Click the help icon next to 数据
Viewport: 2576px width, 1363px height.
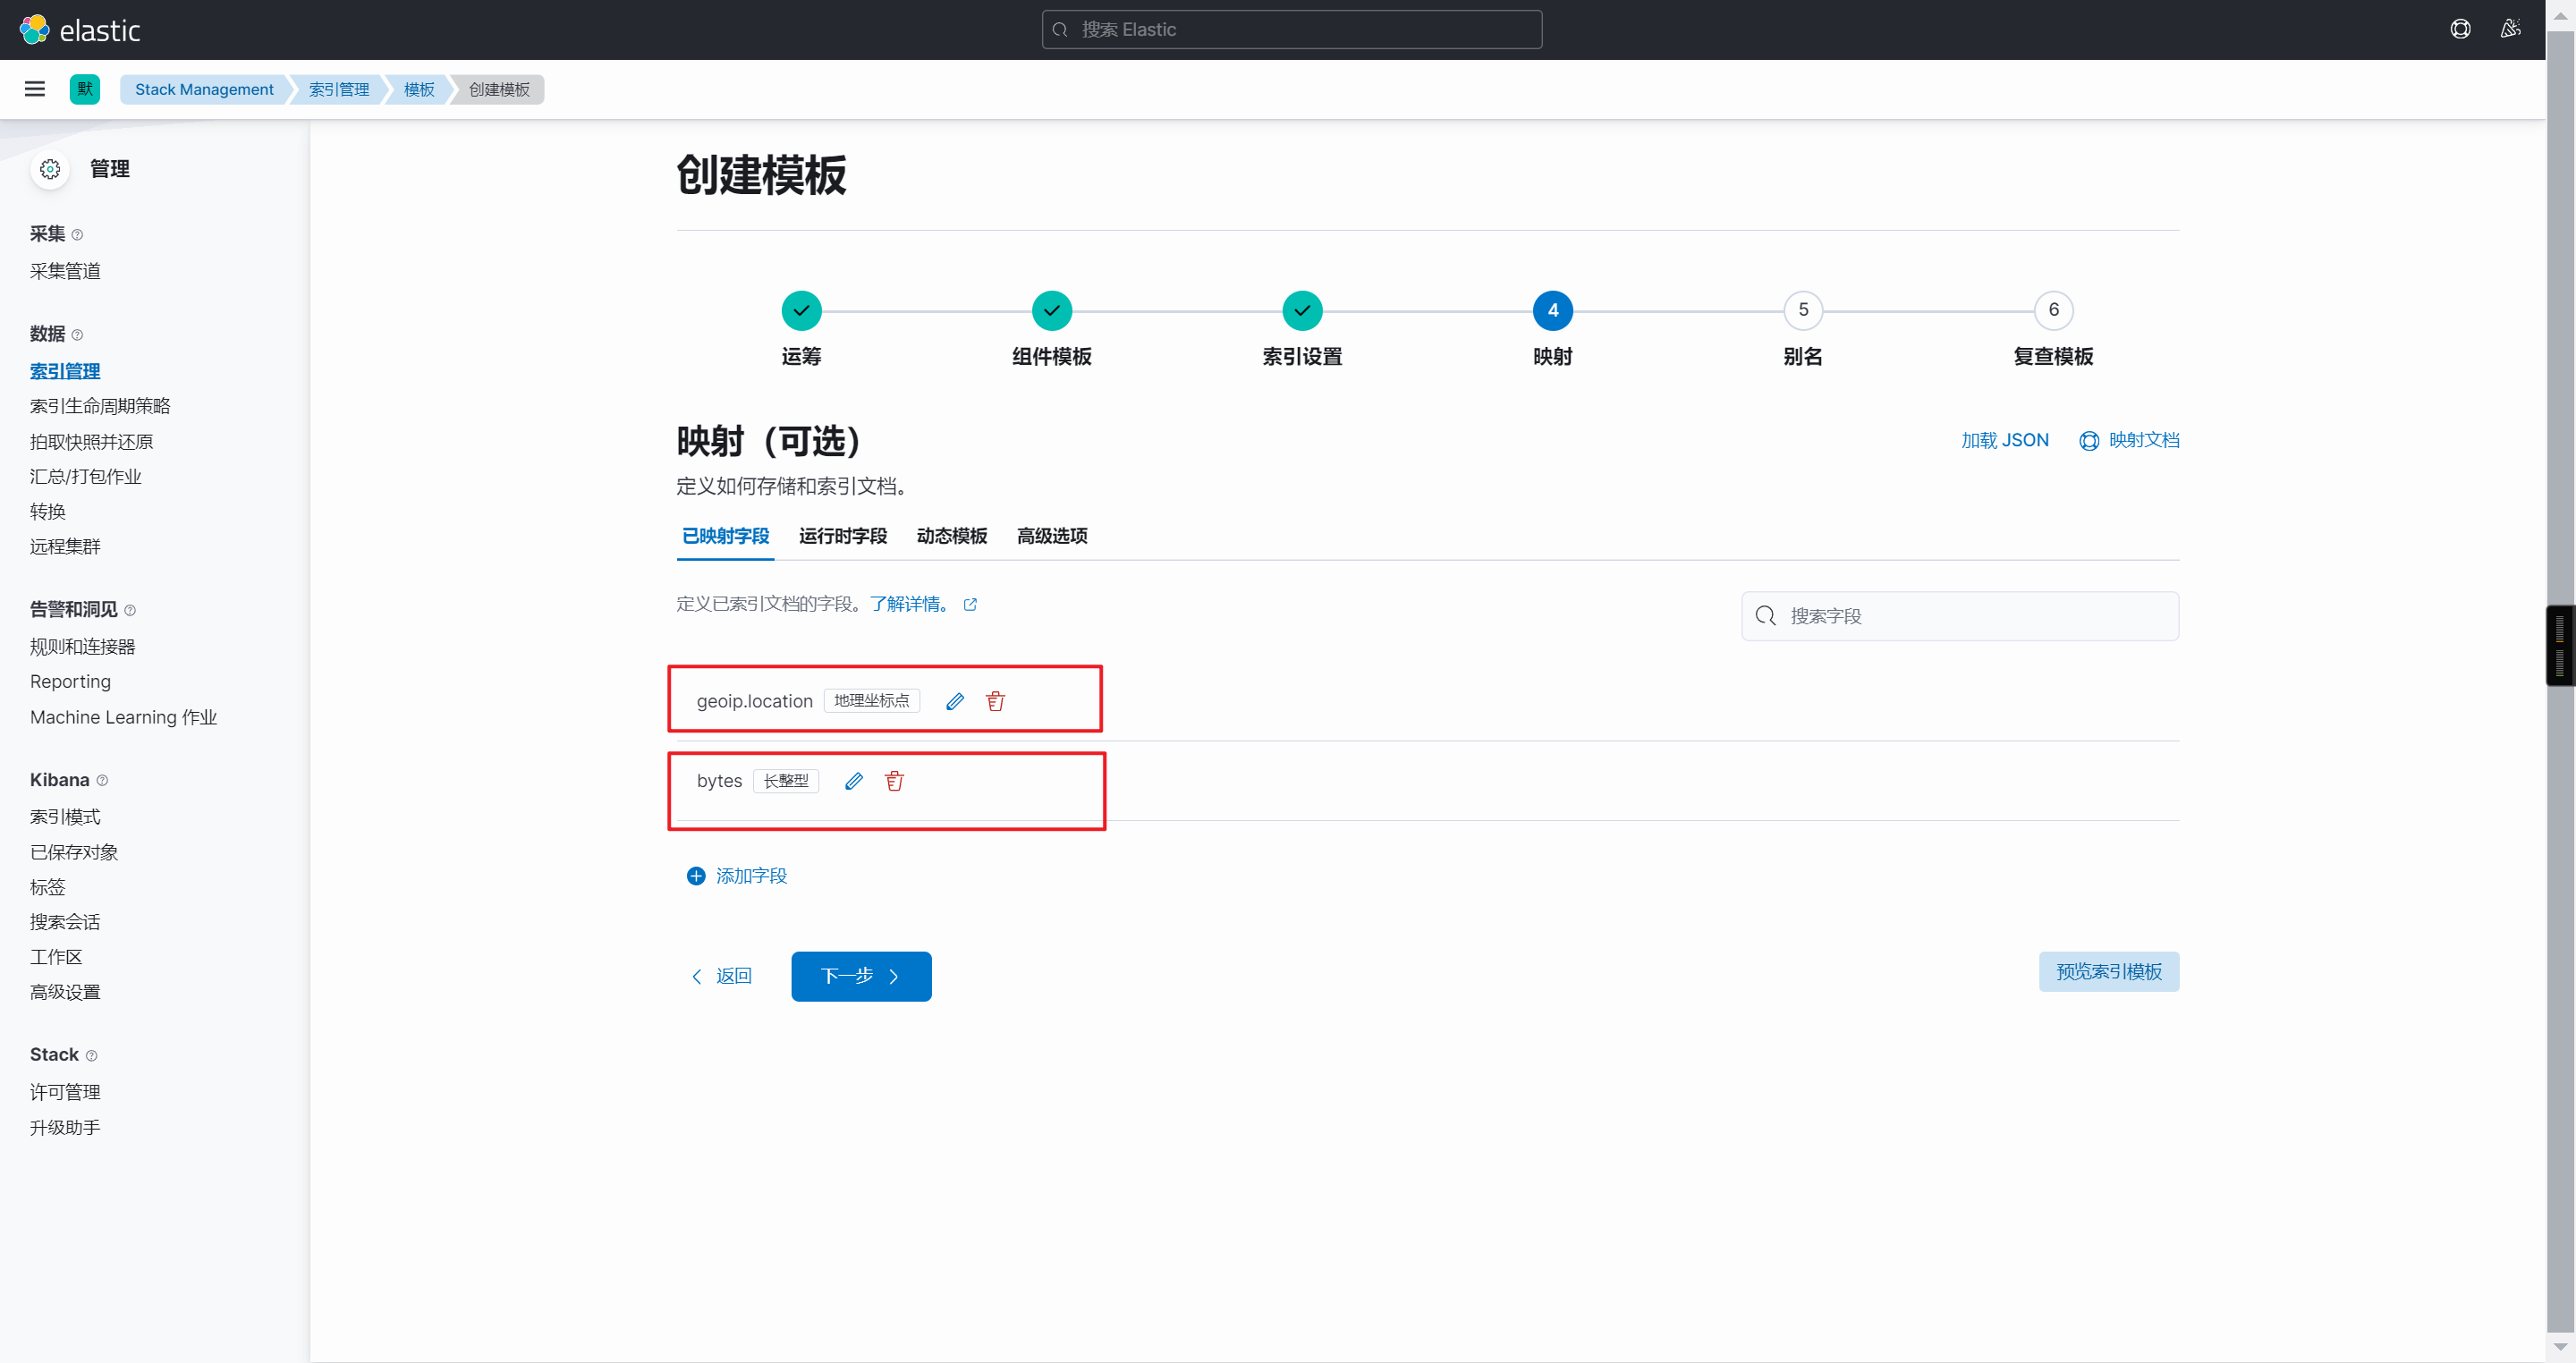[77, 335]
